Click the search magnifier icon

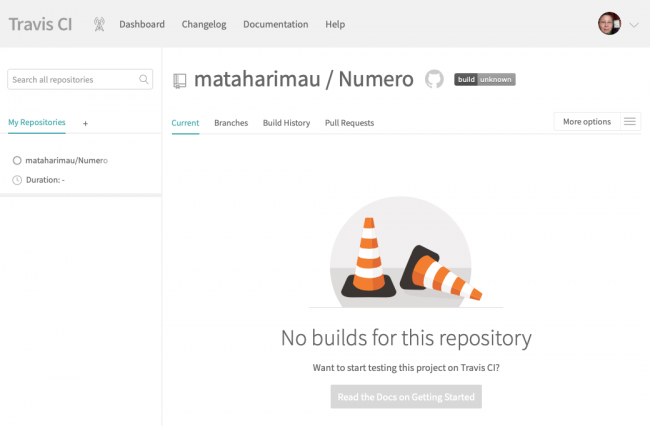[143, 79]
